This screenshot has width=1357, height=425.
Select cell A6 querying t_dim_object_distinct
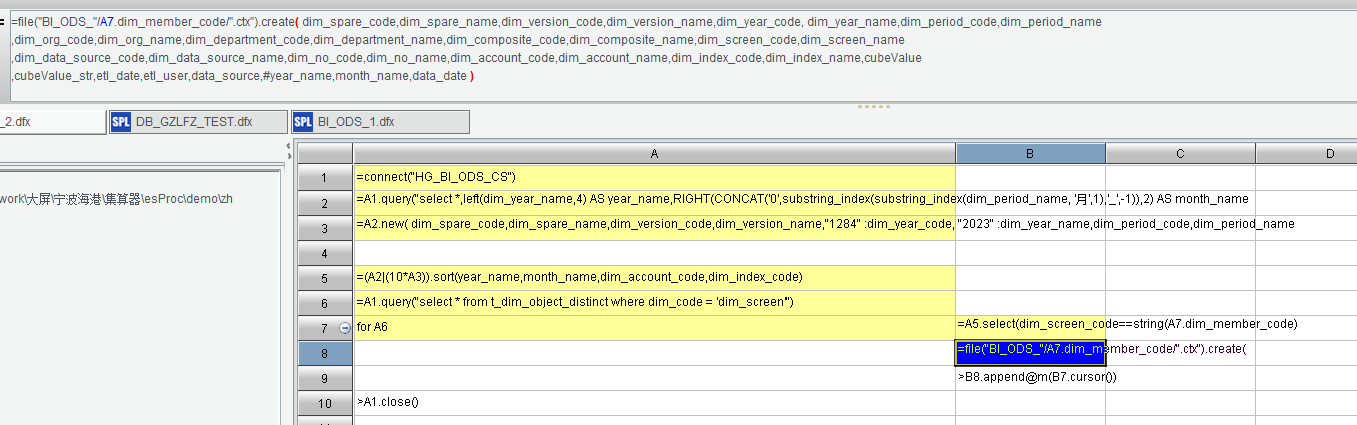(654, 302)
